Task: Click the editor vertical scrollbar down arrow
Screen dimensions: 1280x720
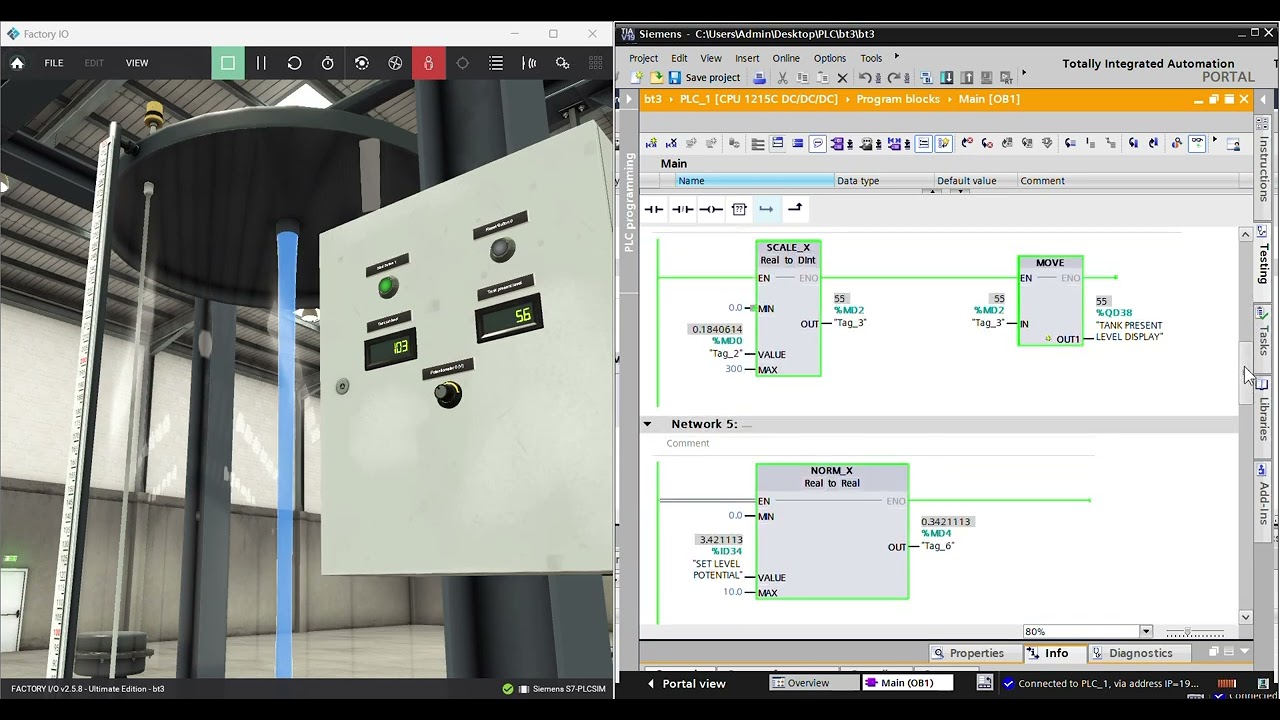Action: coord(1245,618)
